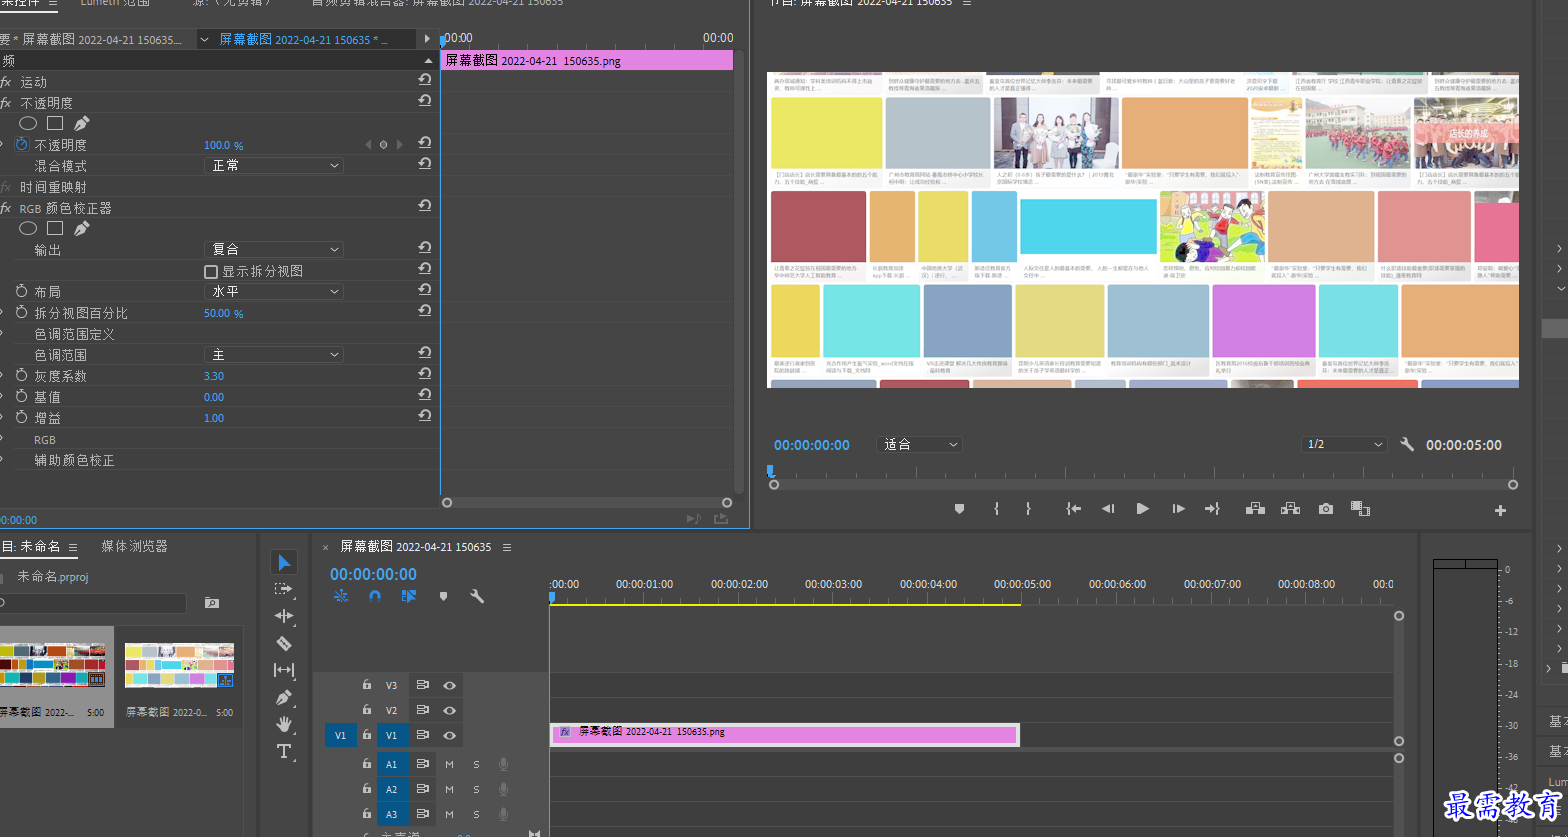Image resolution: width=1568 pixels, height=837 pixels.
Task: Select the Track Select Forward tool
Action: point(284,589)
